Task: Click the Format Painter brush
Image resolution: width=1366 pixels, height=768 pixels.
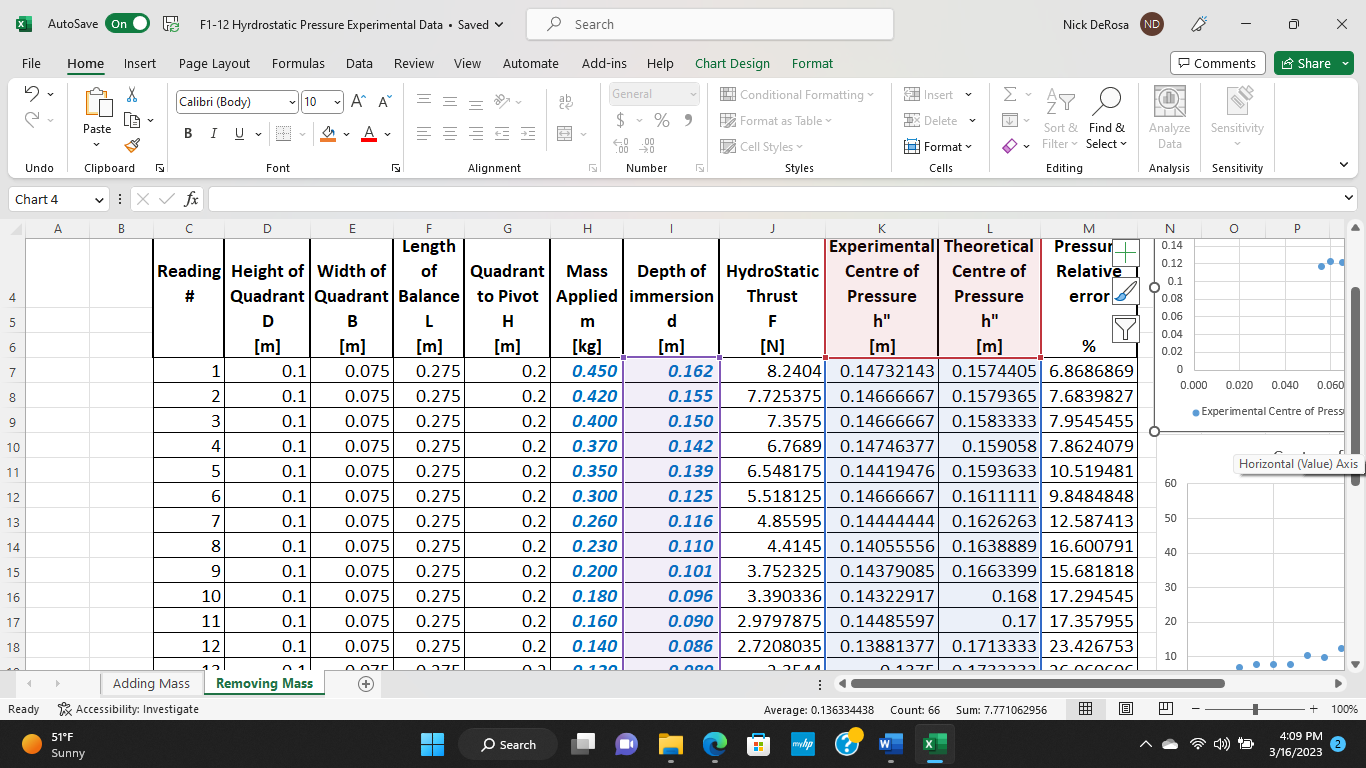Action: (132, 146)
